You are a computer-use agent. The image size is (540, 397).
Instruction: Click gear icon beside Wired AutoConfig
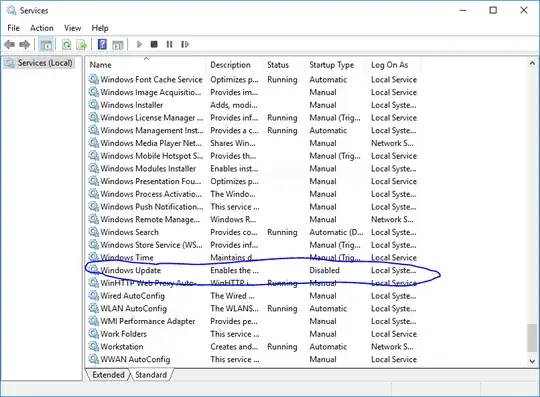point(93,295)
